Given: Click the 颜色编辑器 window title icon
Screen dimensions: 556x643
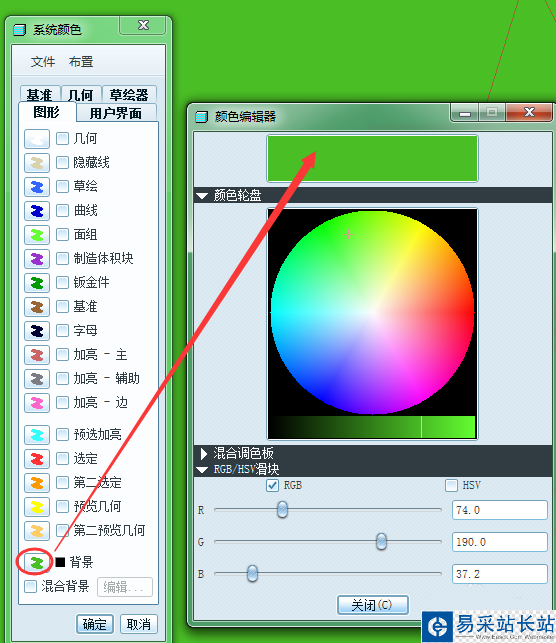Looking at the screenshot, I should [x=201, y=117].
